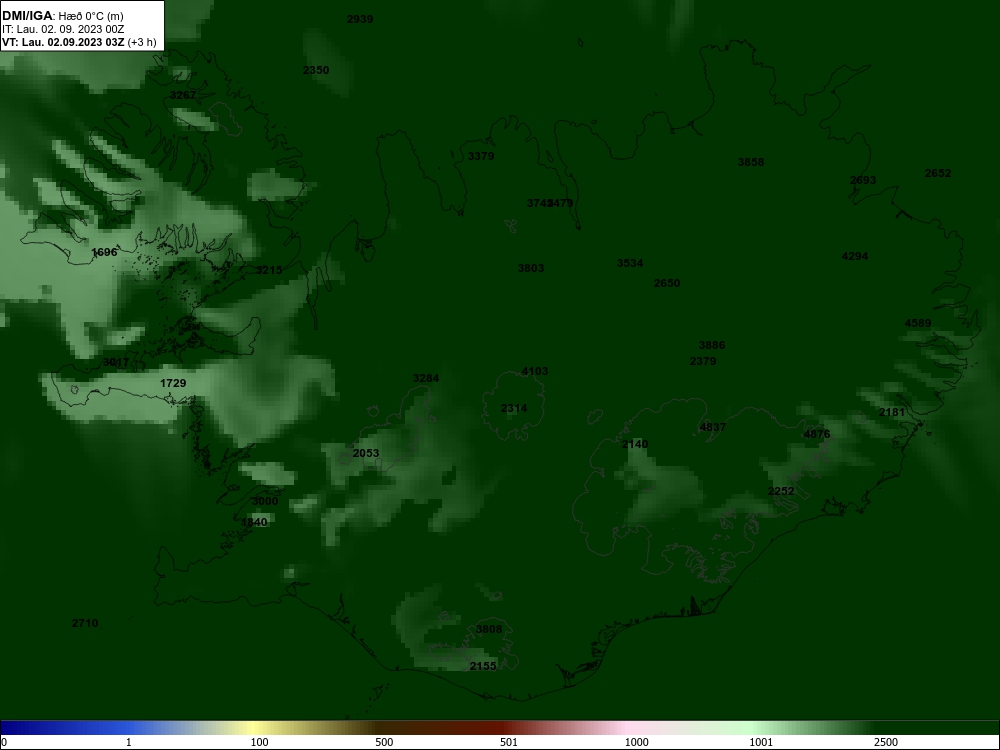The image size is (1000, 750).
Task: Select the 1696 value label
Action: pyautogui.click(x=104, y=253)
